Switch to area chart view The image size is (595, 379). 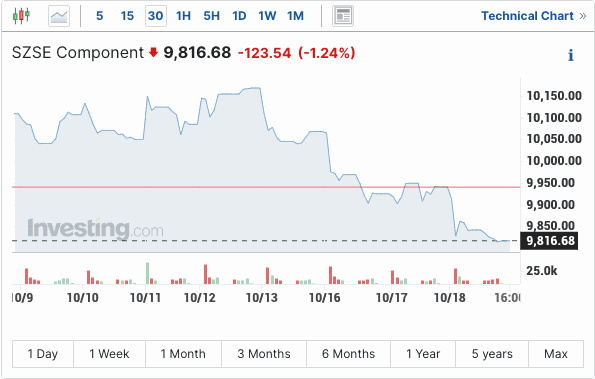pos(59,16)
